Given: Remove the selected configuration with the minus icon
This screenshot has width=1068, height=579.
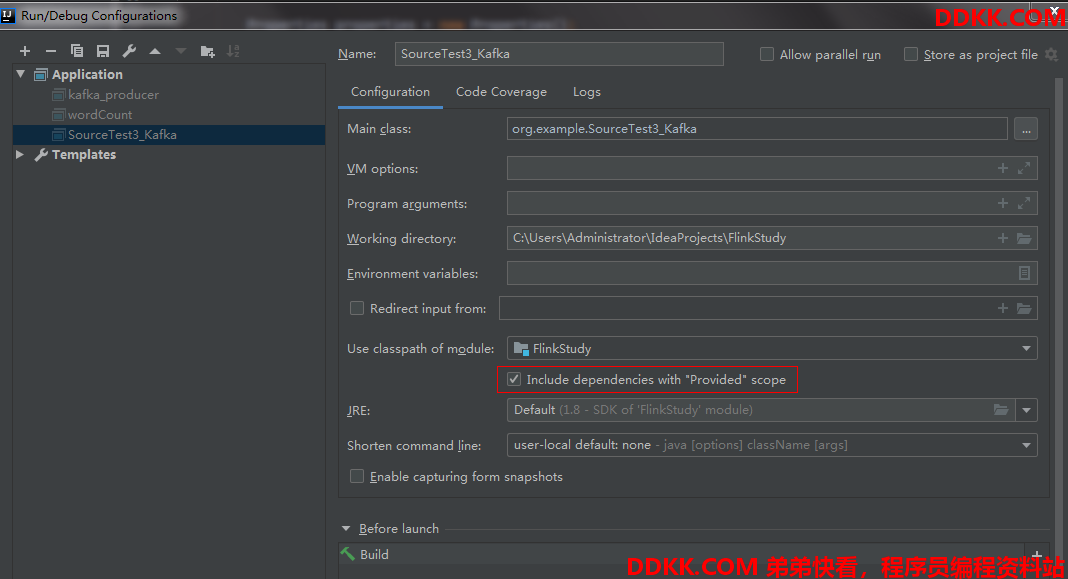Looking at the screenshot, I should pyautogui.click(x=51, y=51).
